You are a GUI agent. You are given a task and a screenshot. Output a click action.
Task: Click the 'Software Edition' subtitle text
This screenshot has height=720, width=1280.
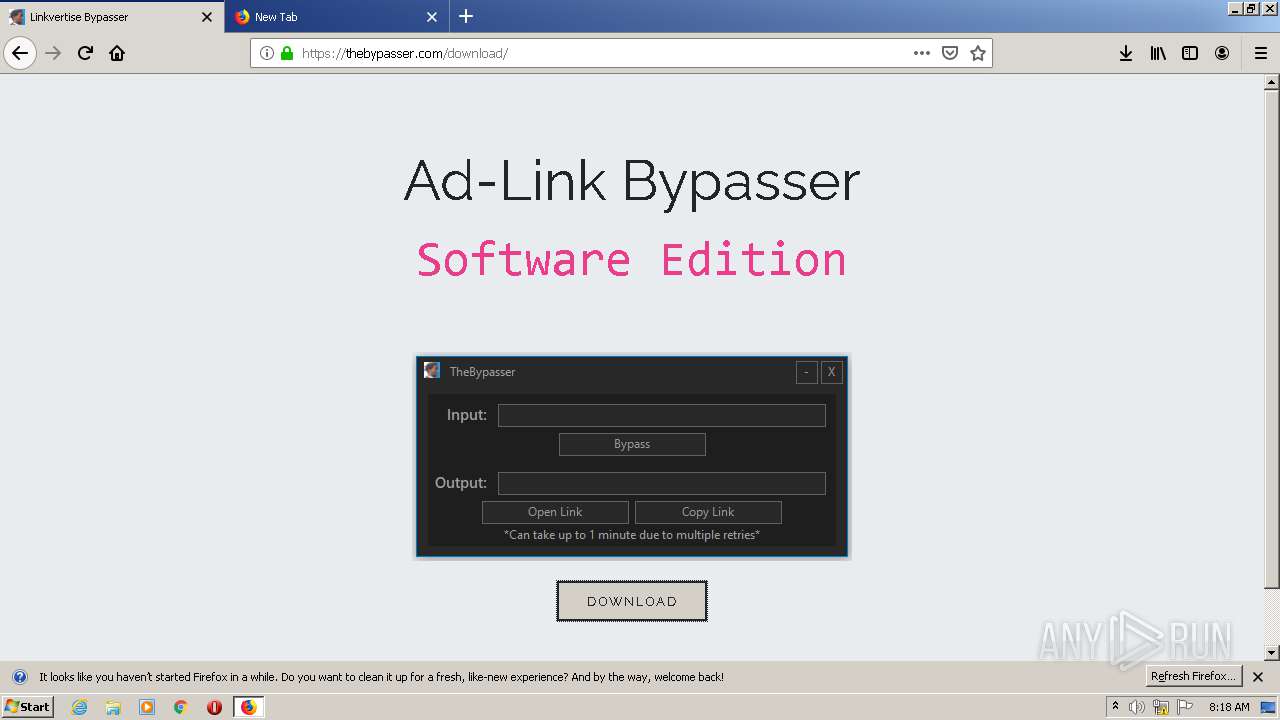click(632, 259)
